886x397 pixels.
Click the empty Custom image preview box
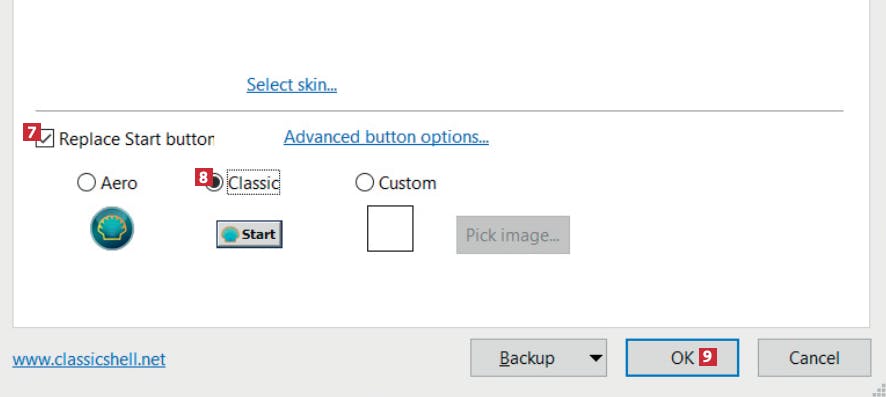click(x=390, y=228)
